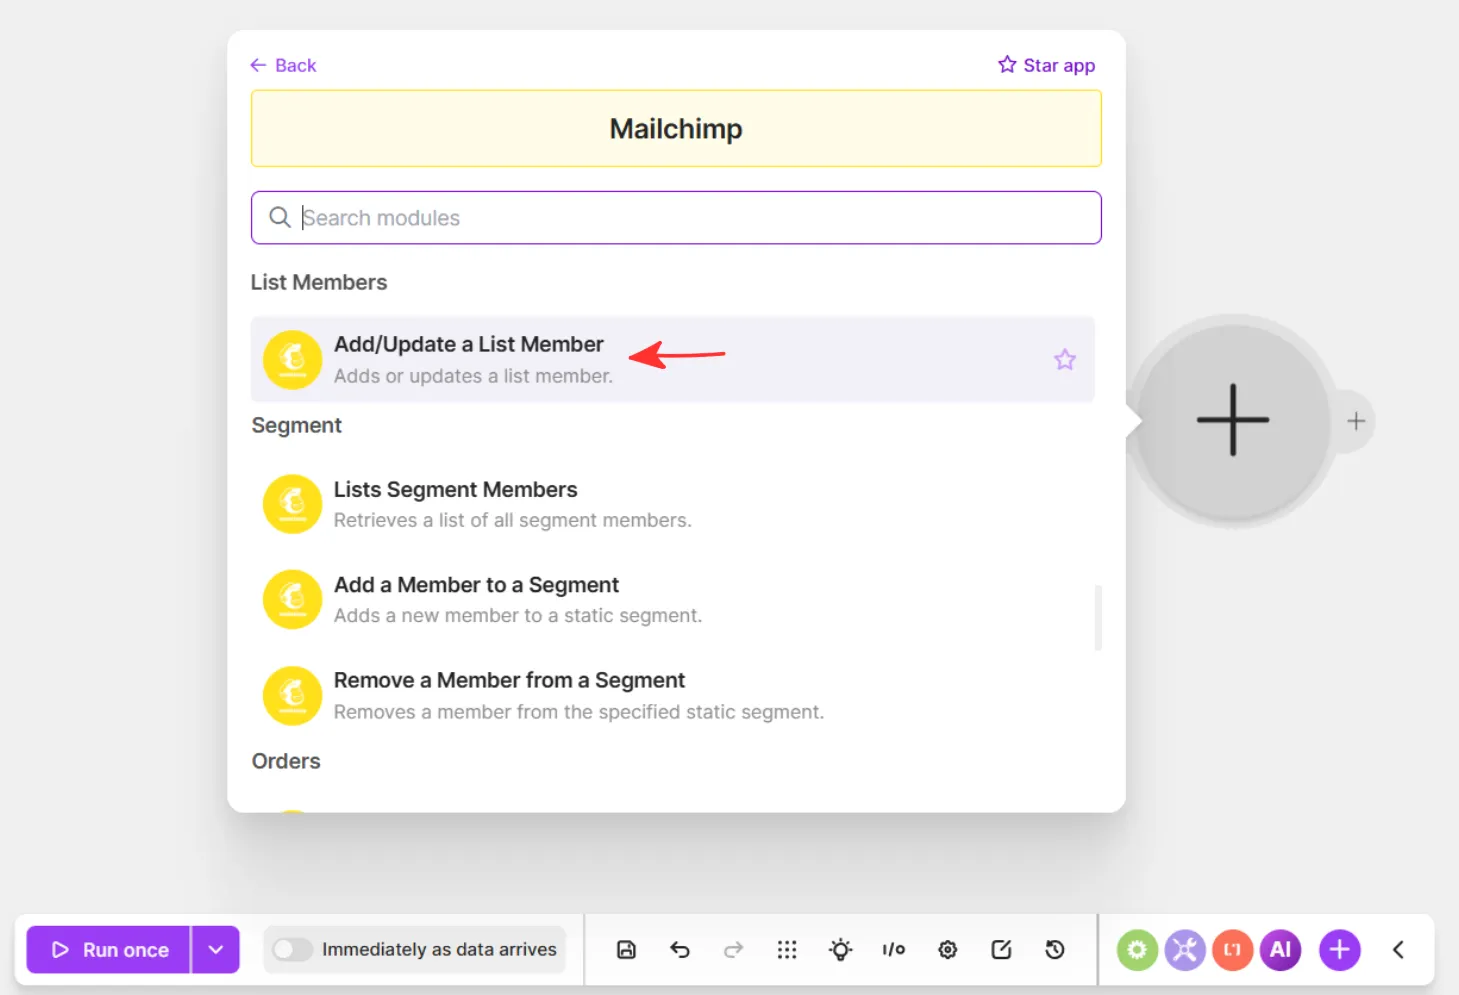Go back using the Back arrow link
This screenshot has width=1459, height=995.
click(x=283, y=65)
